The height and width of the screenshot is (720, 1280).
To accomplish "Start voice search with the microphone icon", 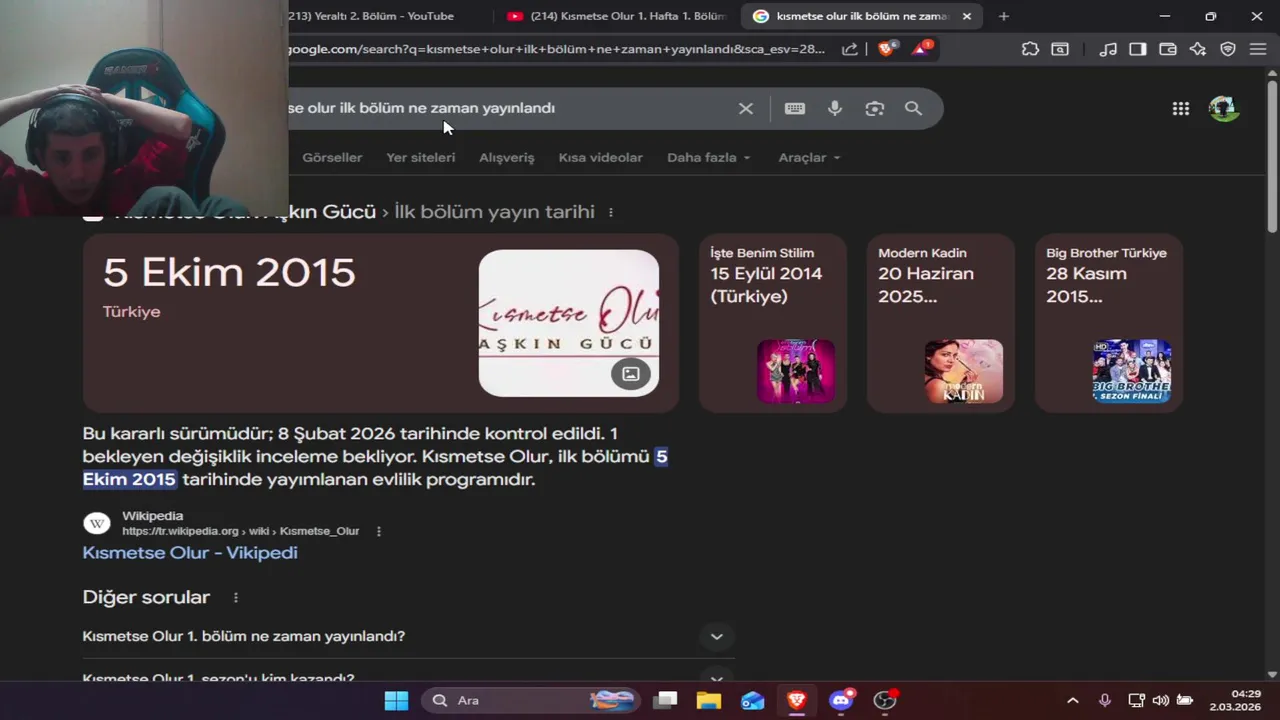I will (x=835, y=108).
